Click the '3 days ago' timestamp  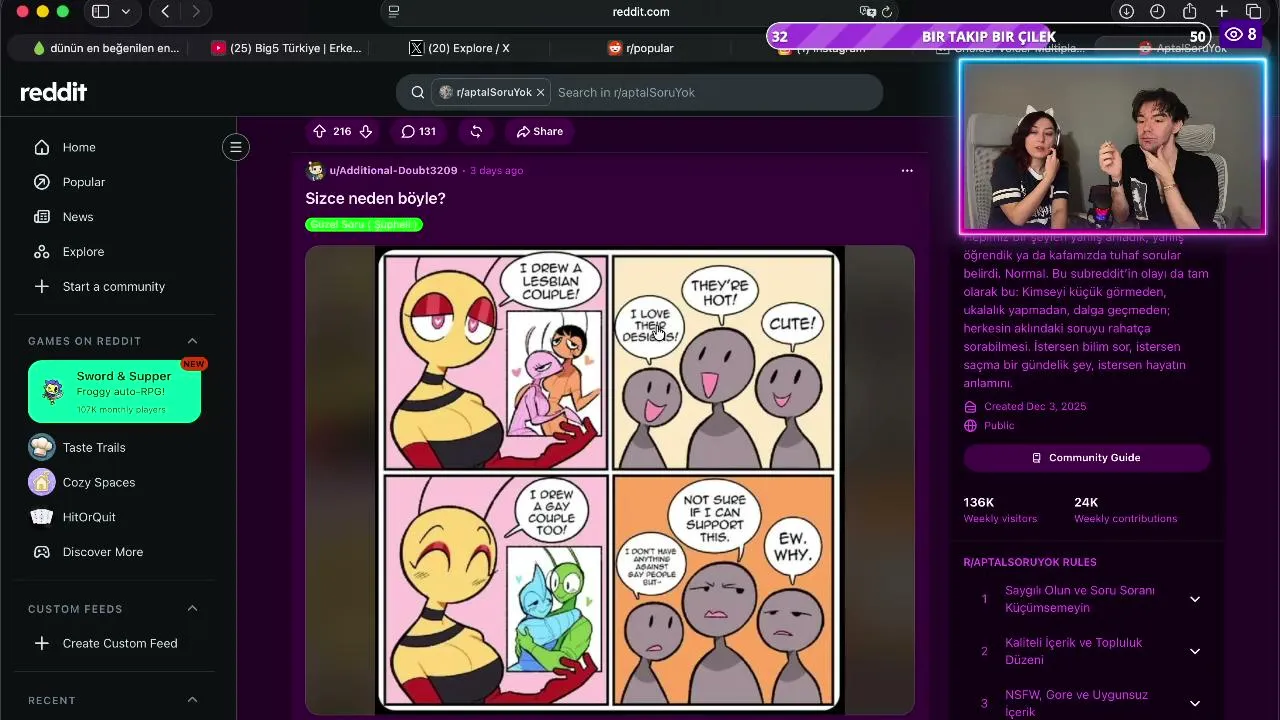click(x=496, y=171)
